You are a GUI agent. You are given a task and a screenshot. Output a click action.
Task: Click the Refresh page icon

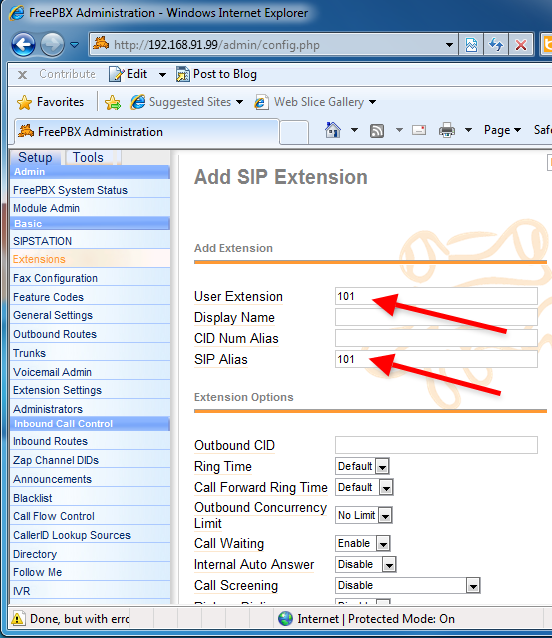[496, 44]
